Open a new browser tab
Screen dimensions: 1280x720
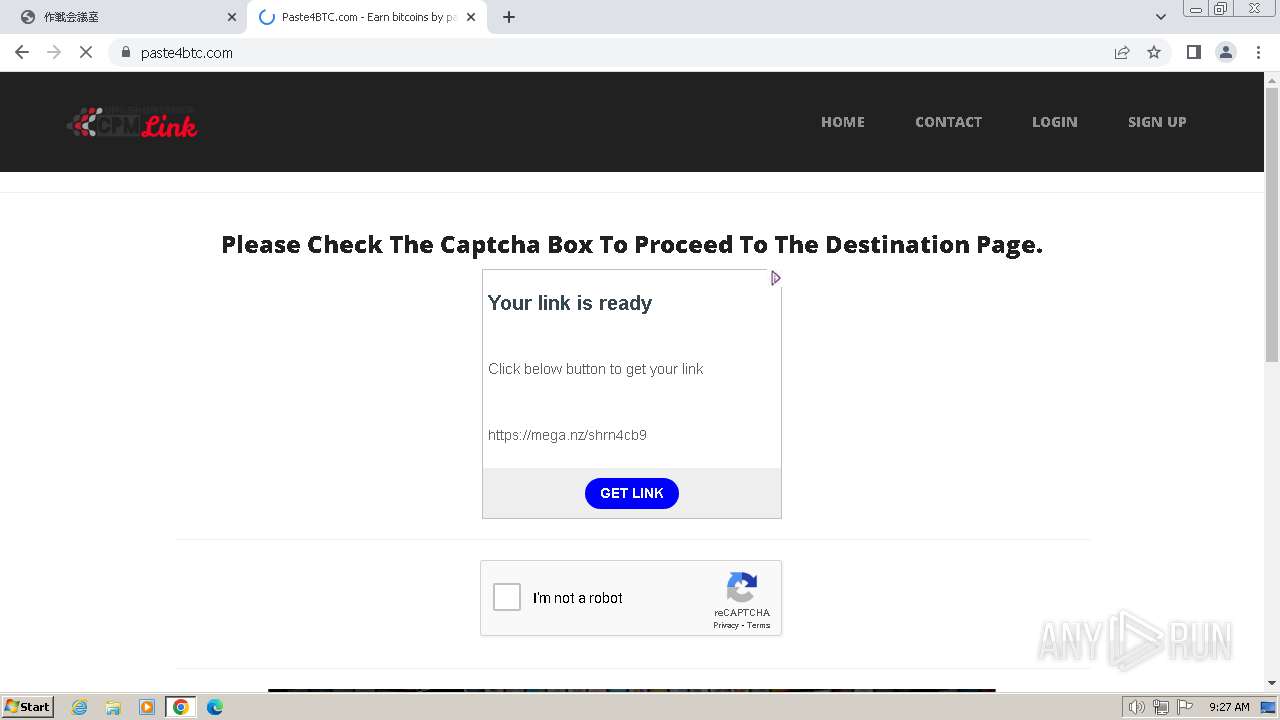click(x=509, y=17)
